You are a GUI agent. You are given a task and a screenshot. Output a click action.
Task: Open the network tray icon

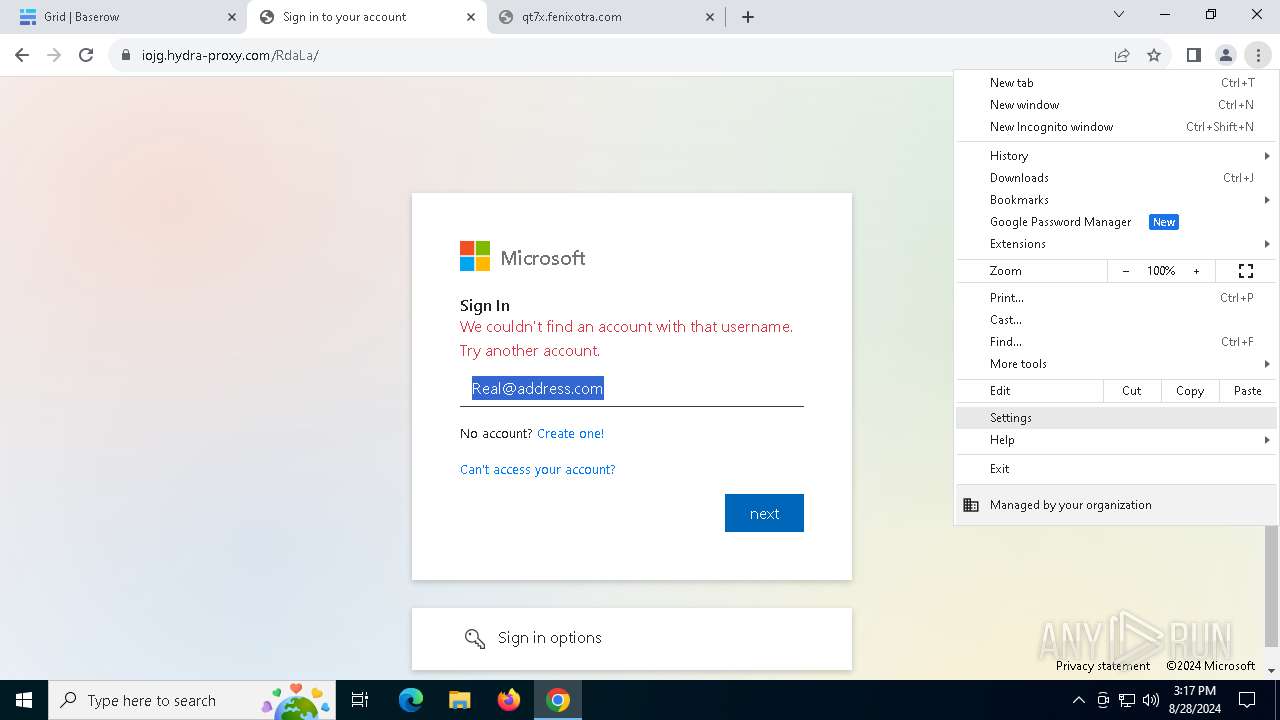(x=1127, y=700)
